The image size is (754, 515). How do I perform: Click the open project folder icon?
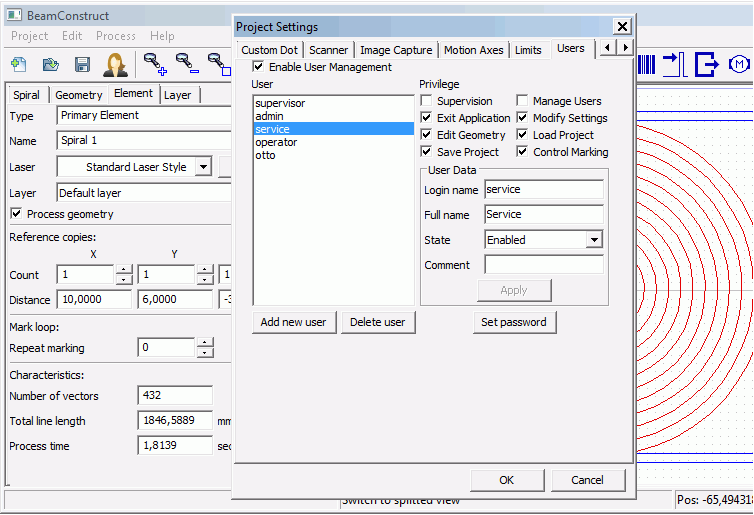pyautogui.click(x=50, y=64)
